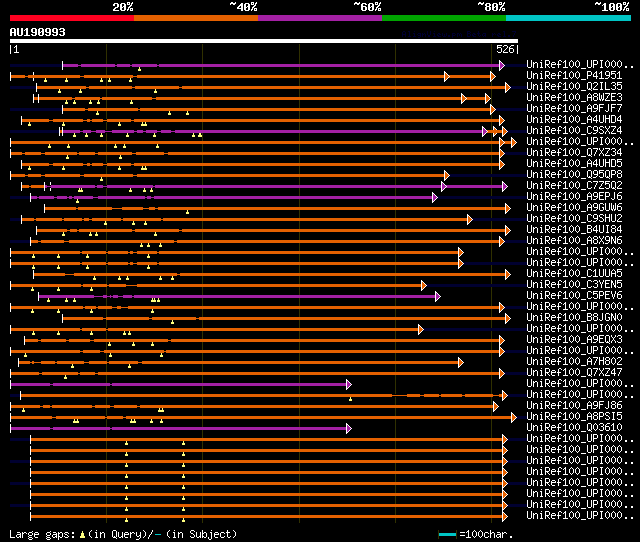Open hit UniRef100_A4UHD4
This screenshot has height=542, width=640.
tap(574, 119)
